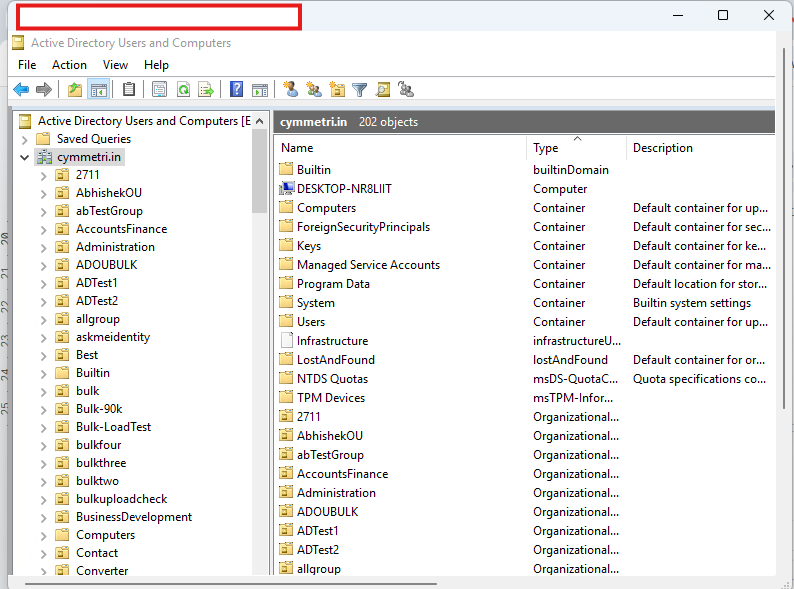Go up one level with folder-arrow icon
The image size is (794, 589).
click(74, 90)
